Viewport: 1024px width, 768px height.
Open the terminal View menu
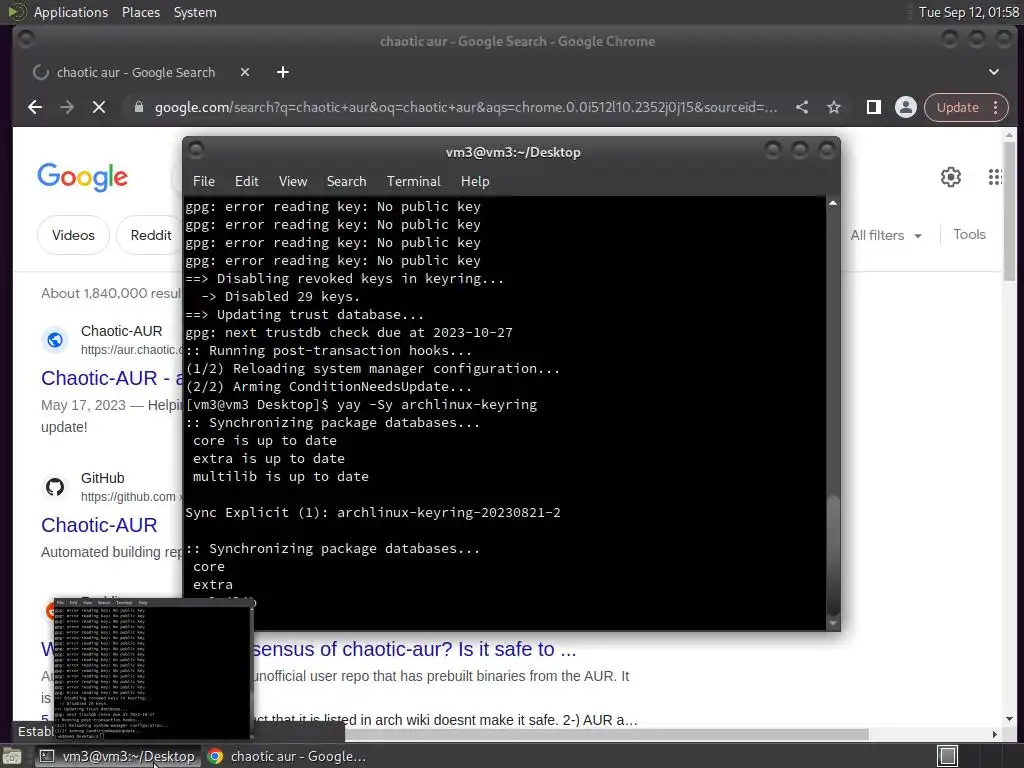pyautogui.click(x=293, y=181)
